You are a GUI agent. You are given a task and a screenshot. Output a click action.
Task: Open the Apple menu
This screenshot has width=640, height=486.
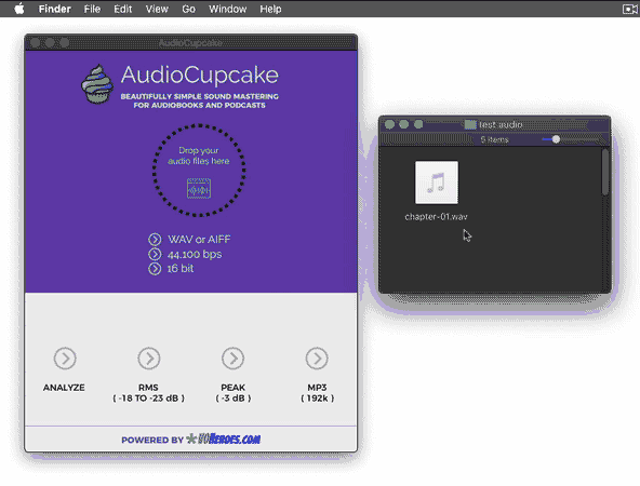click(19, 9)
